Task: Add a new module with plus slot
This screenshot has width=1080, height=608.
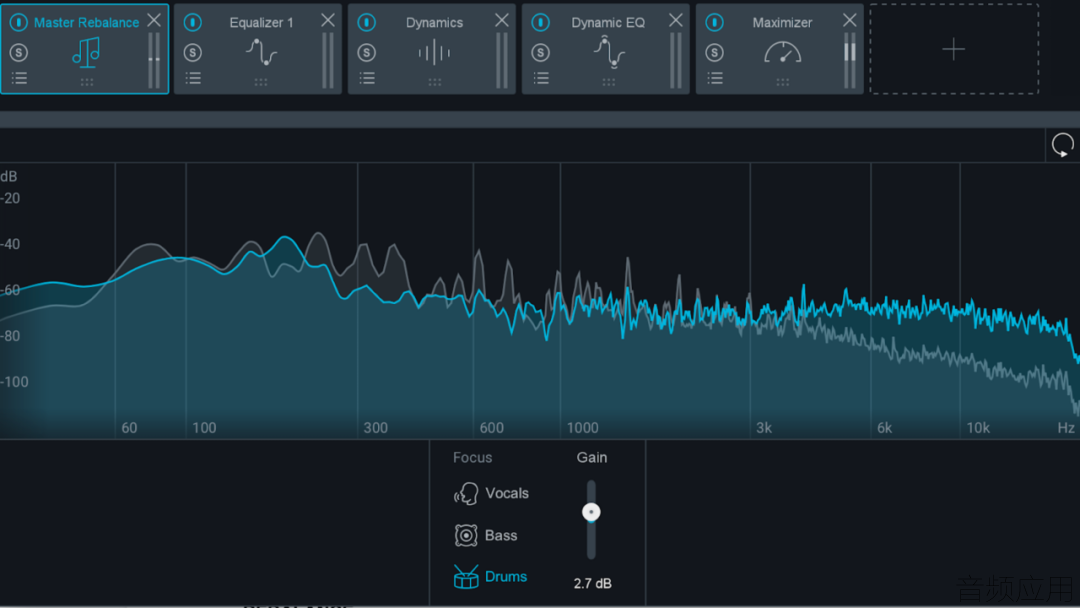Action: (954, 49)
